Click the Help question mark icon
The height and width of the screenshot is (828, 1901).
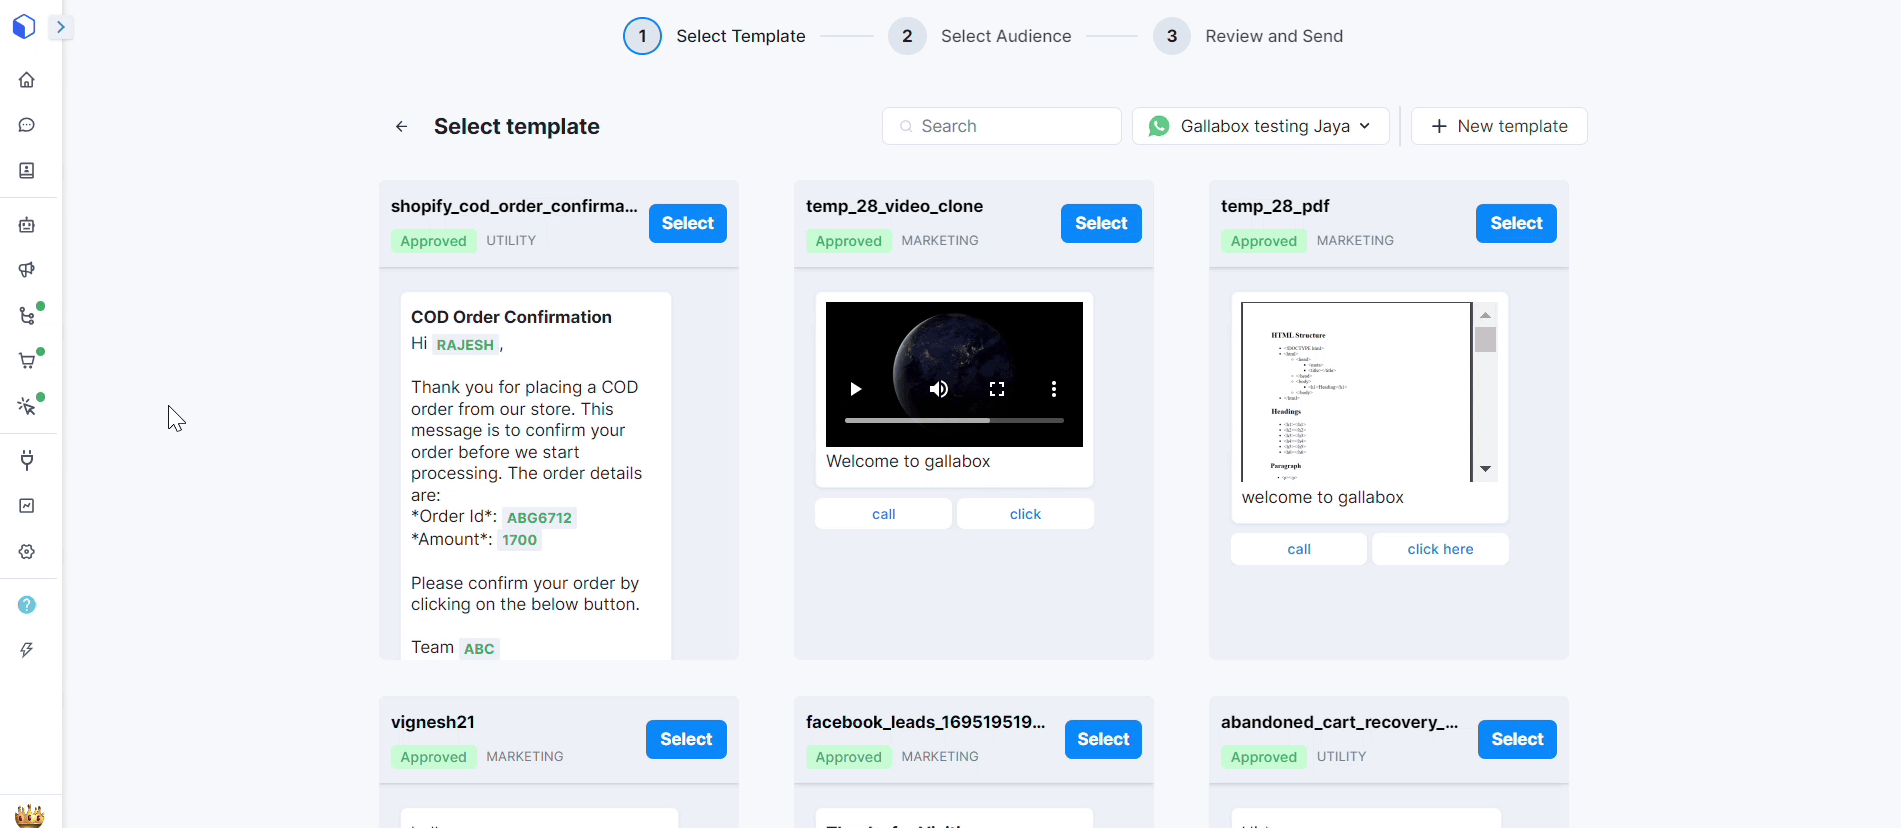tap(27, 605)
